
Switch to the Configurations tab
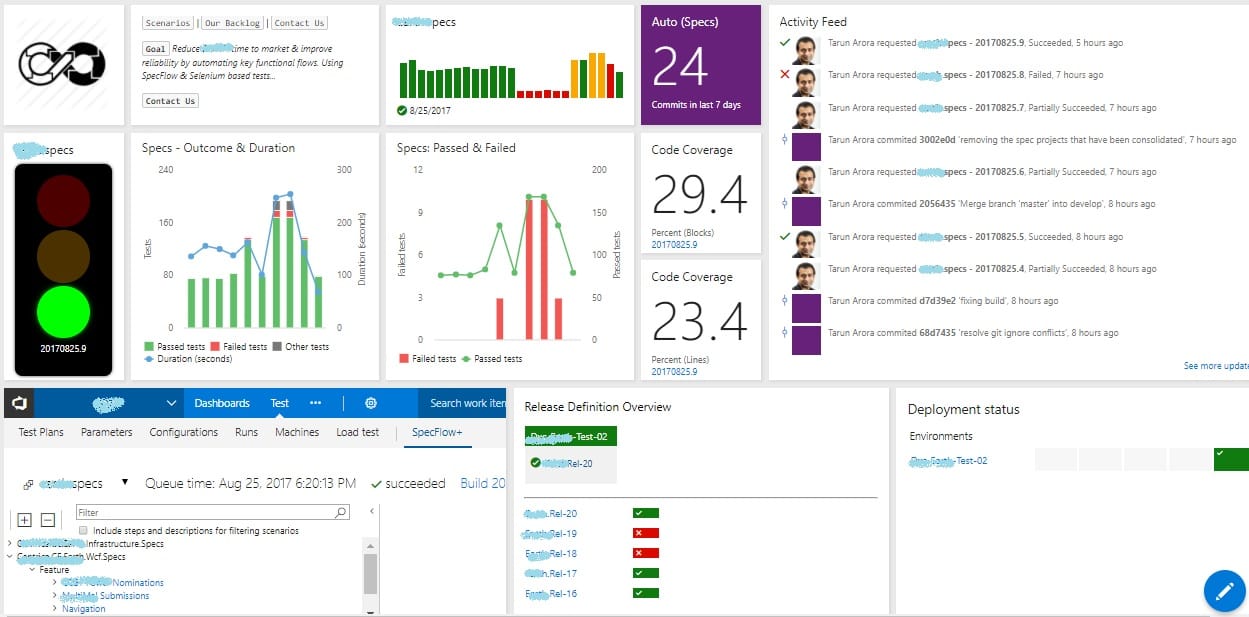[184, 432]
